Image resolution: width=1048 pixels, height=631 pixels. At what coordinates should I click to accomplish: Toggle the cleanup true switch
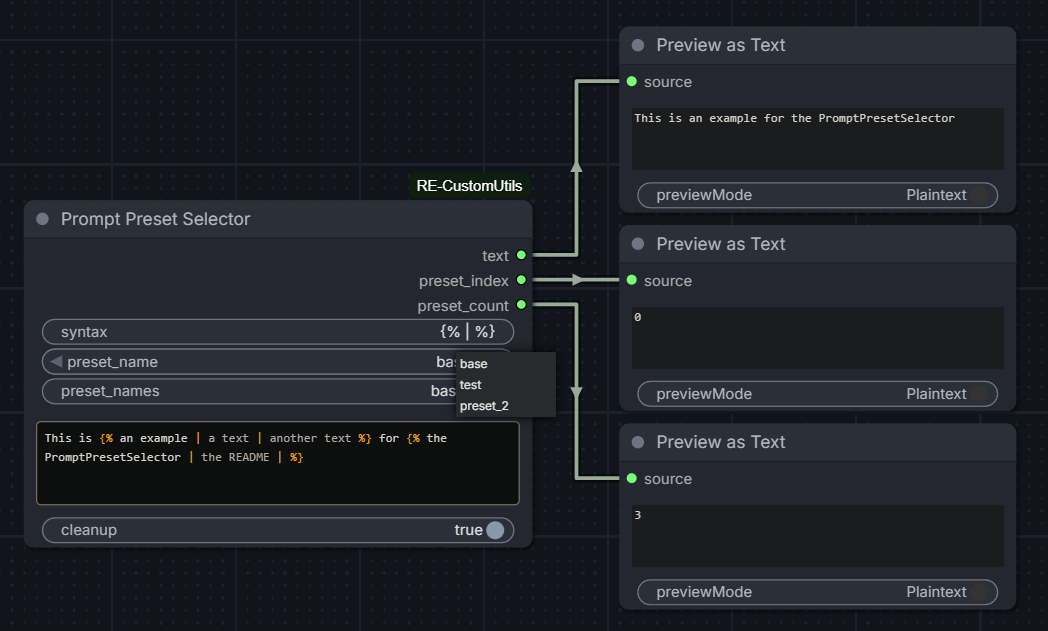tap(495, 530)
